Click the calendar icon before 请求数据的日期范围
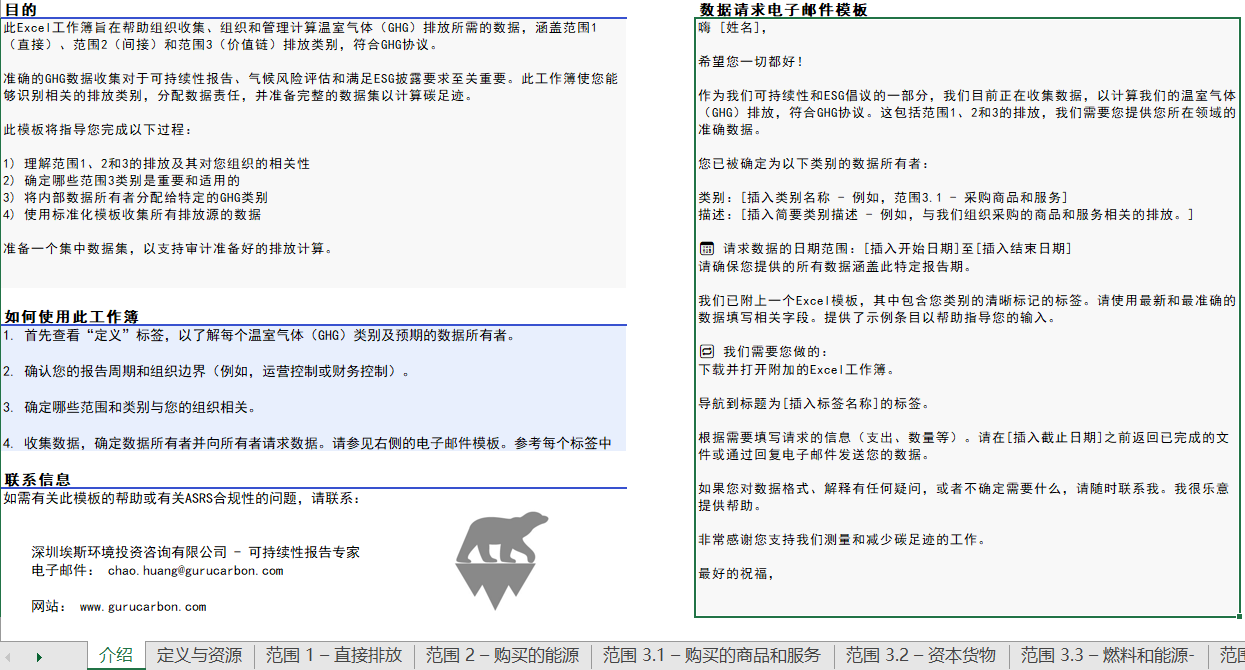This screenshot has width=1245, height=670. 706,248
